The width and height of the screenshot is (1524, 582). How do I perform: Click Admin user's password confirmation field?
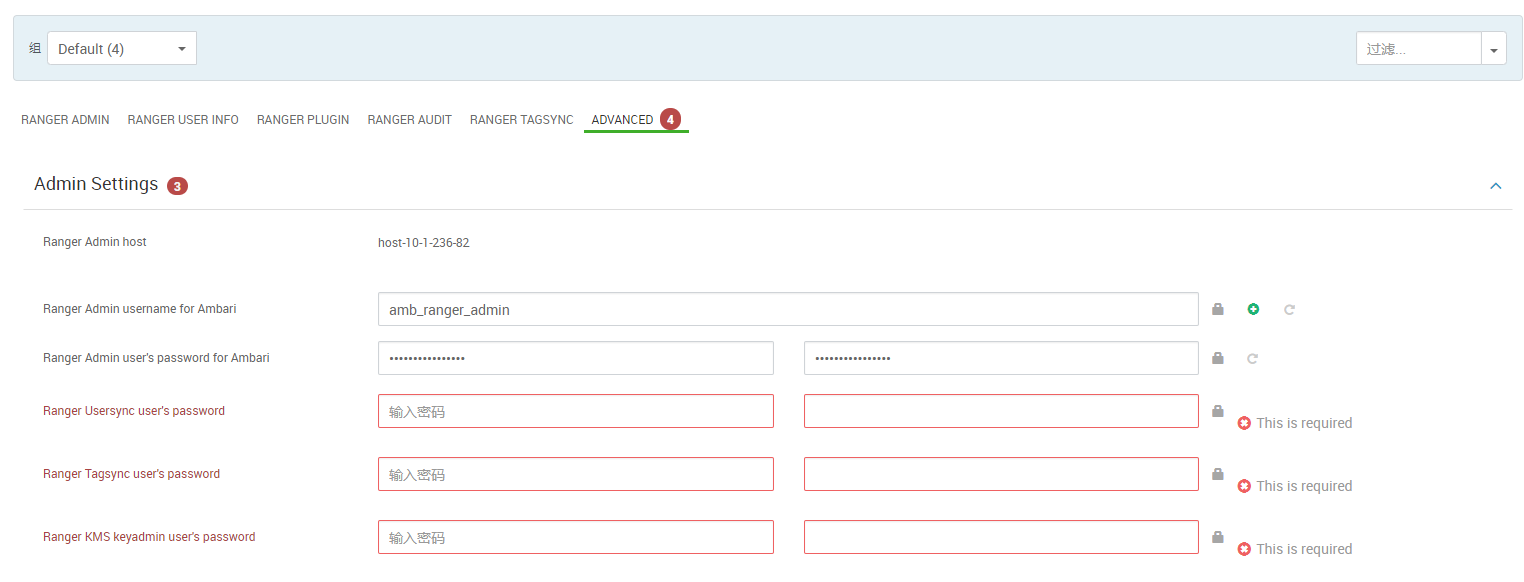coord(1001,358)
